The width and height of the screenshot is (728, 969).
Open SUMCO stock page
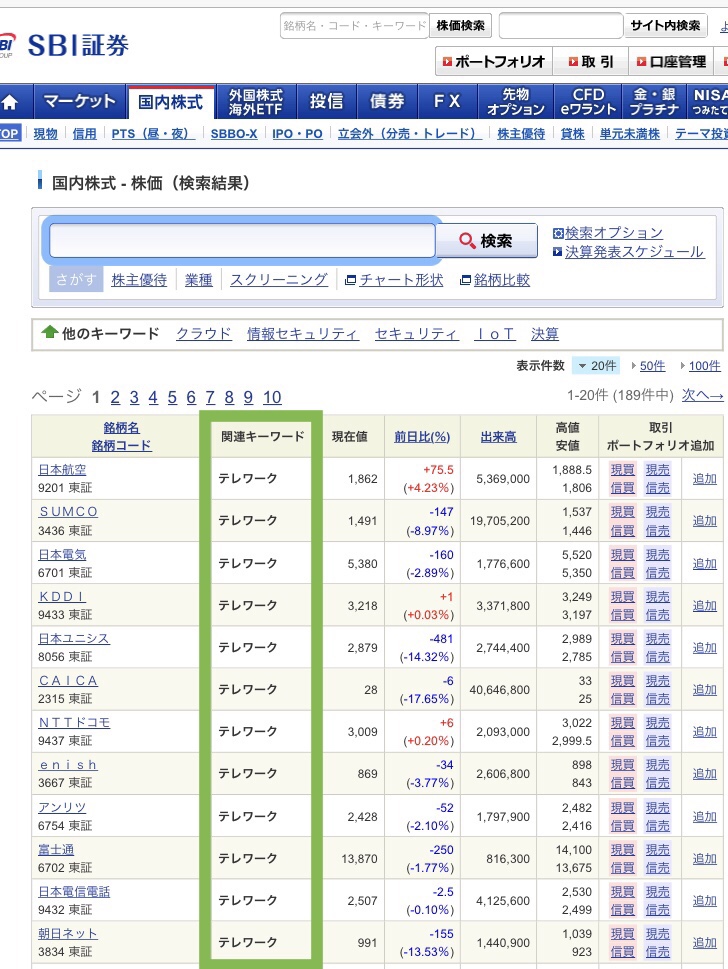click(69, 512)
